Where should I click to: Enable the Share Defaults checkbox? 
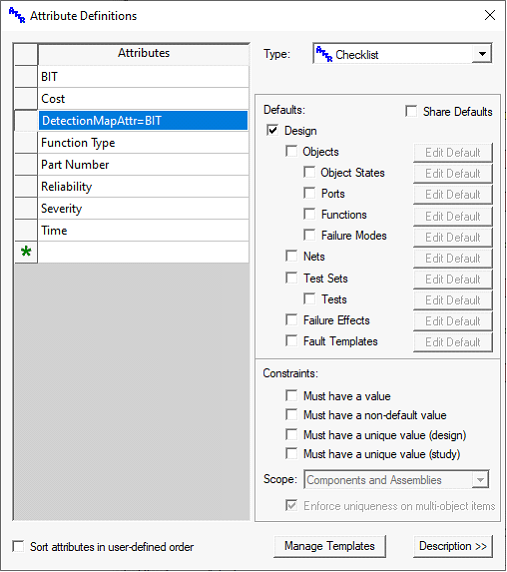coord(411,111)
